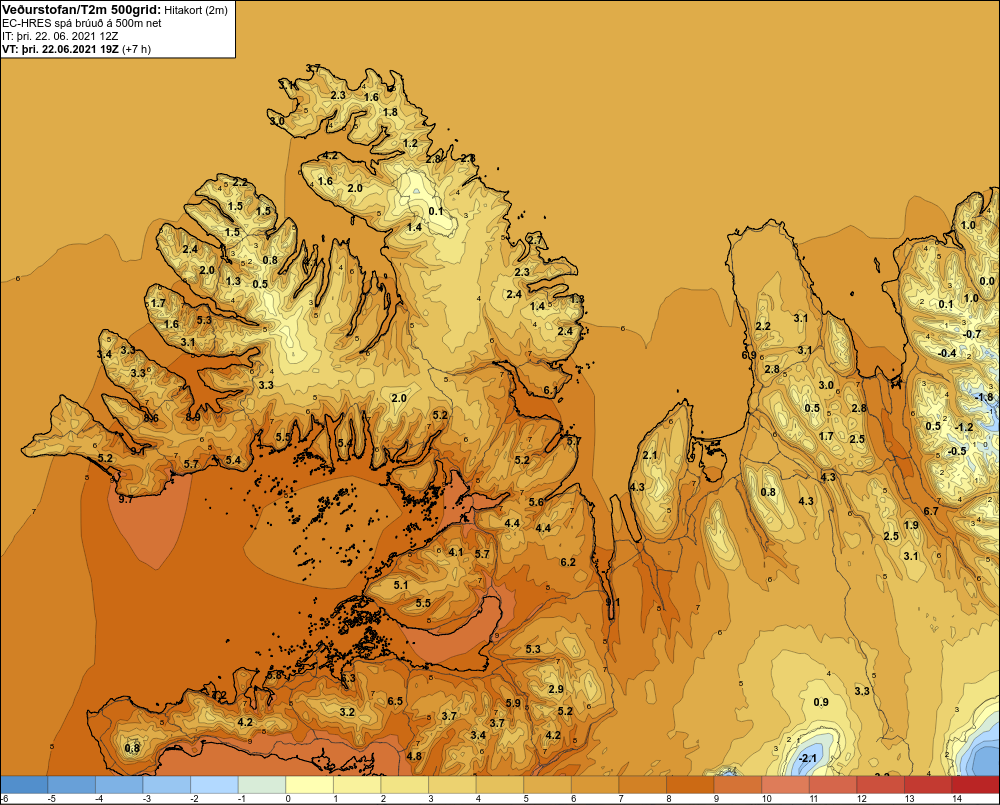The image size is (1000, 805).
Task: Click the 1.8 temperature value
Action: (390, 112)
